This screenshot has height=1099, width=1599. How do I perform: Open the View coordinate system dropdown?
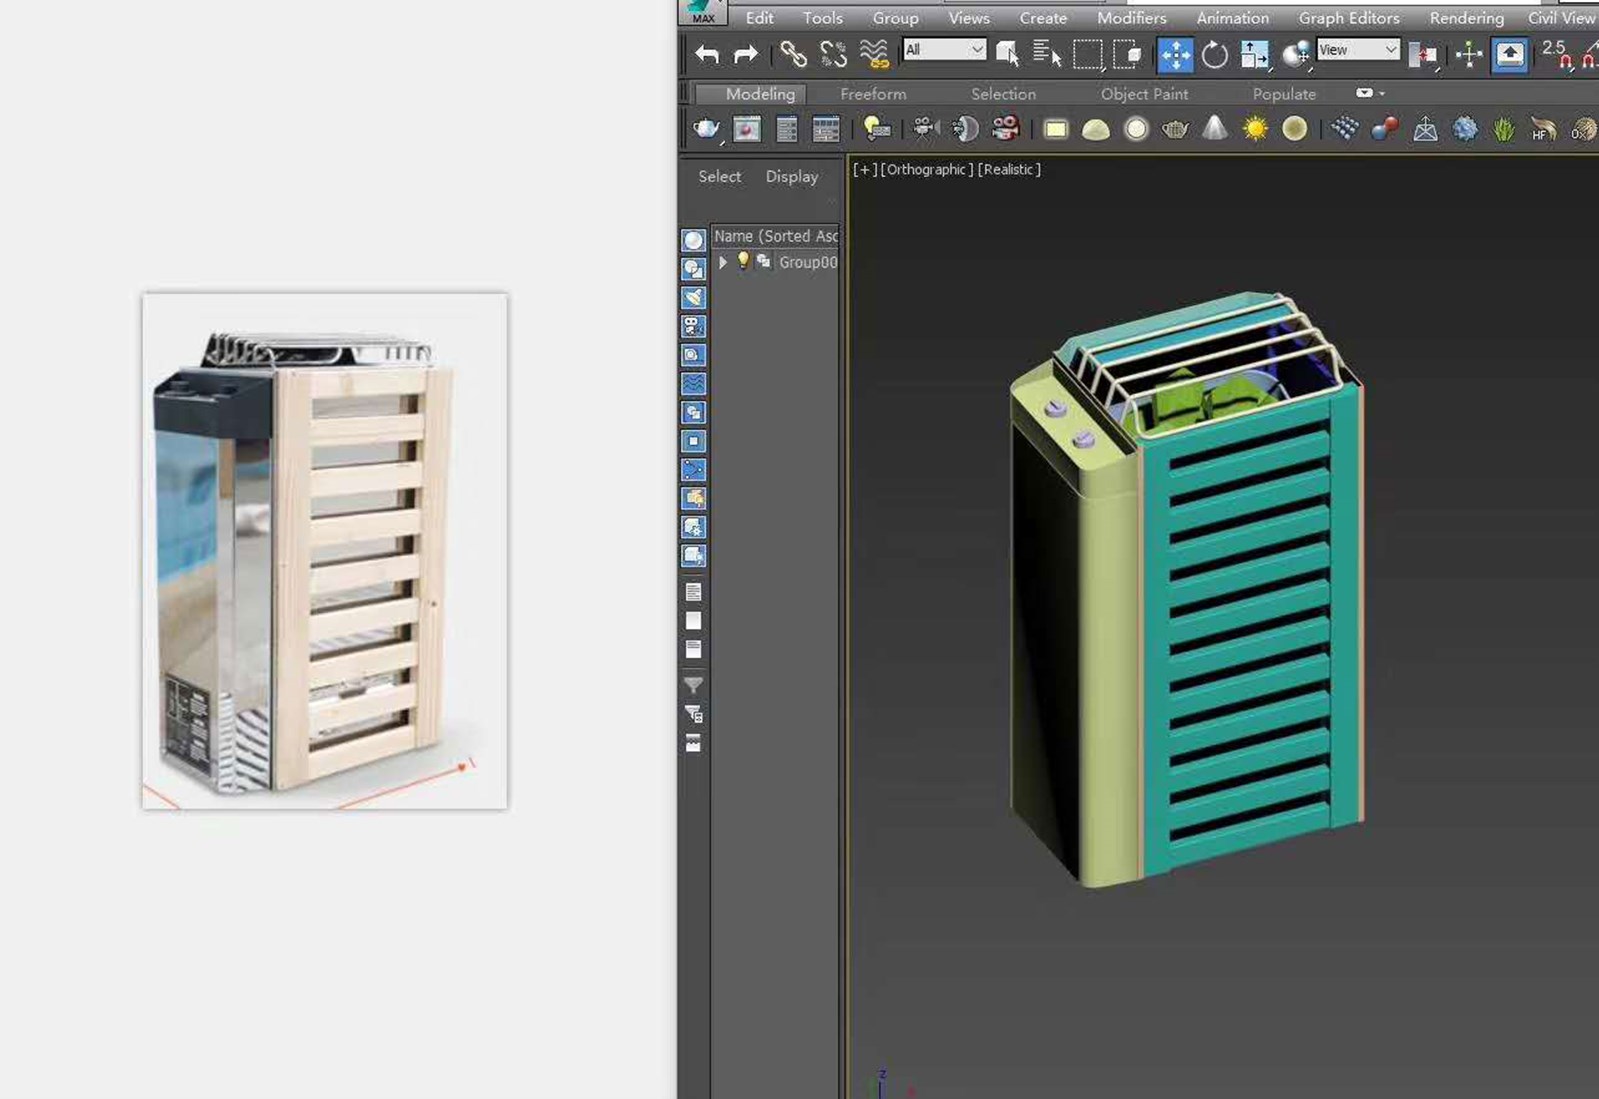[x=1357, y=50]
